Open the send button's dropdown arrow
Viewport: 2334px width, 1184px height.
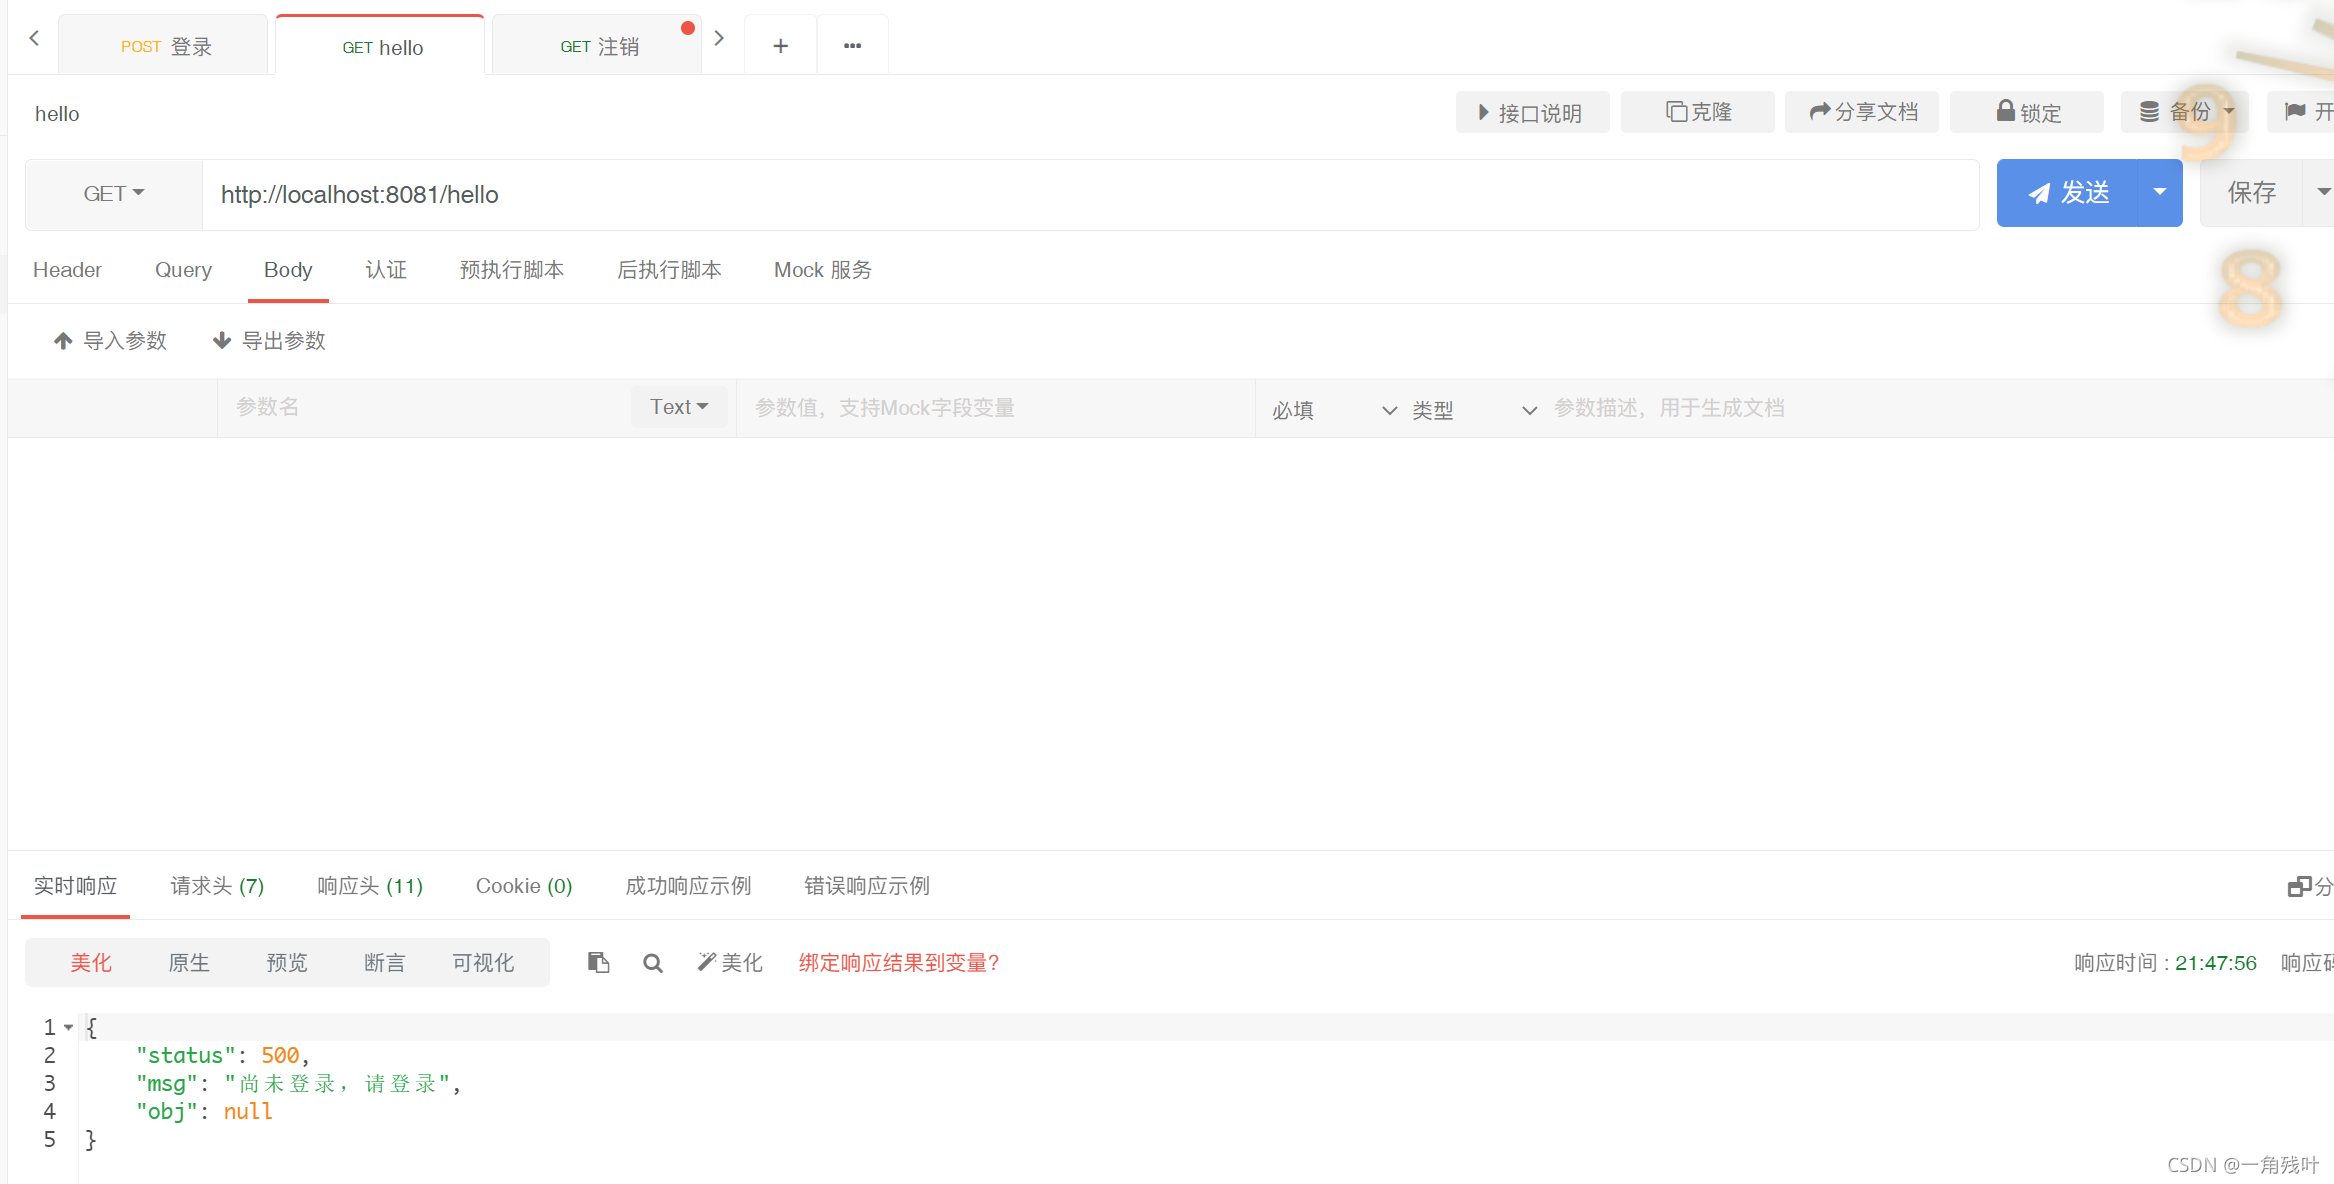pyautogui.click(x=2160, y=192)
